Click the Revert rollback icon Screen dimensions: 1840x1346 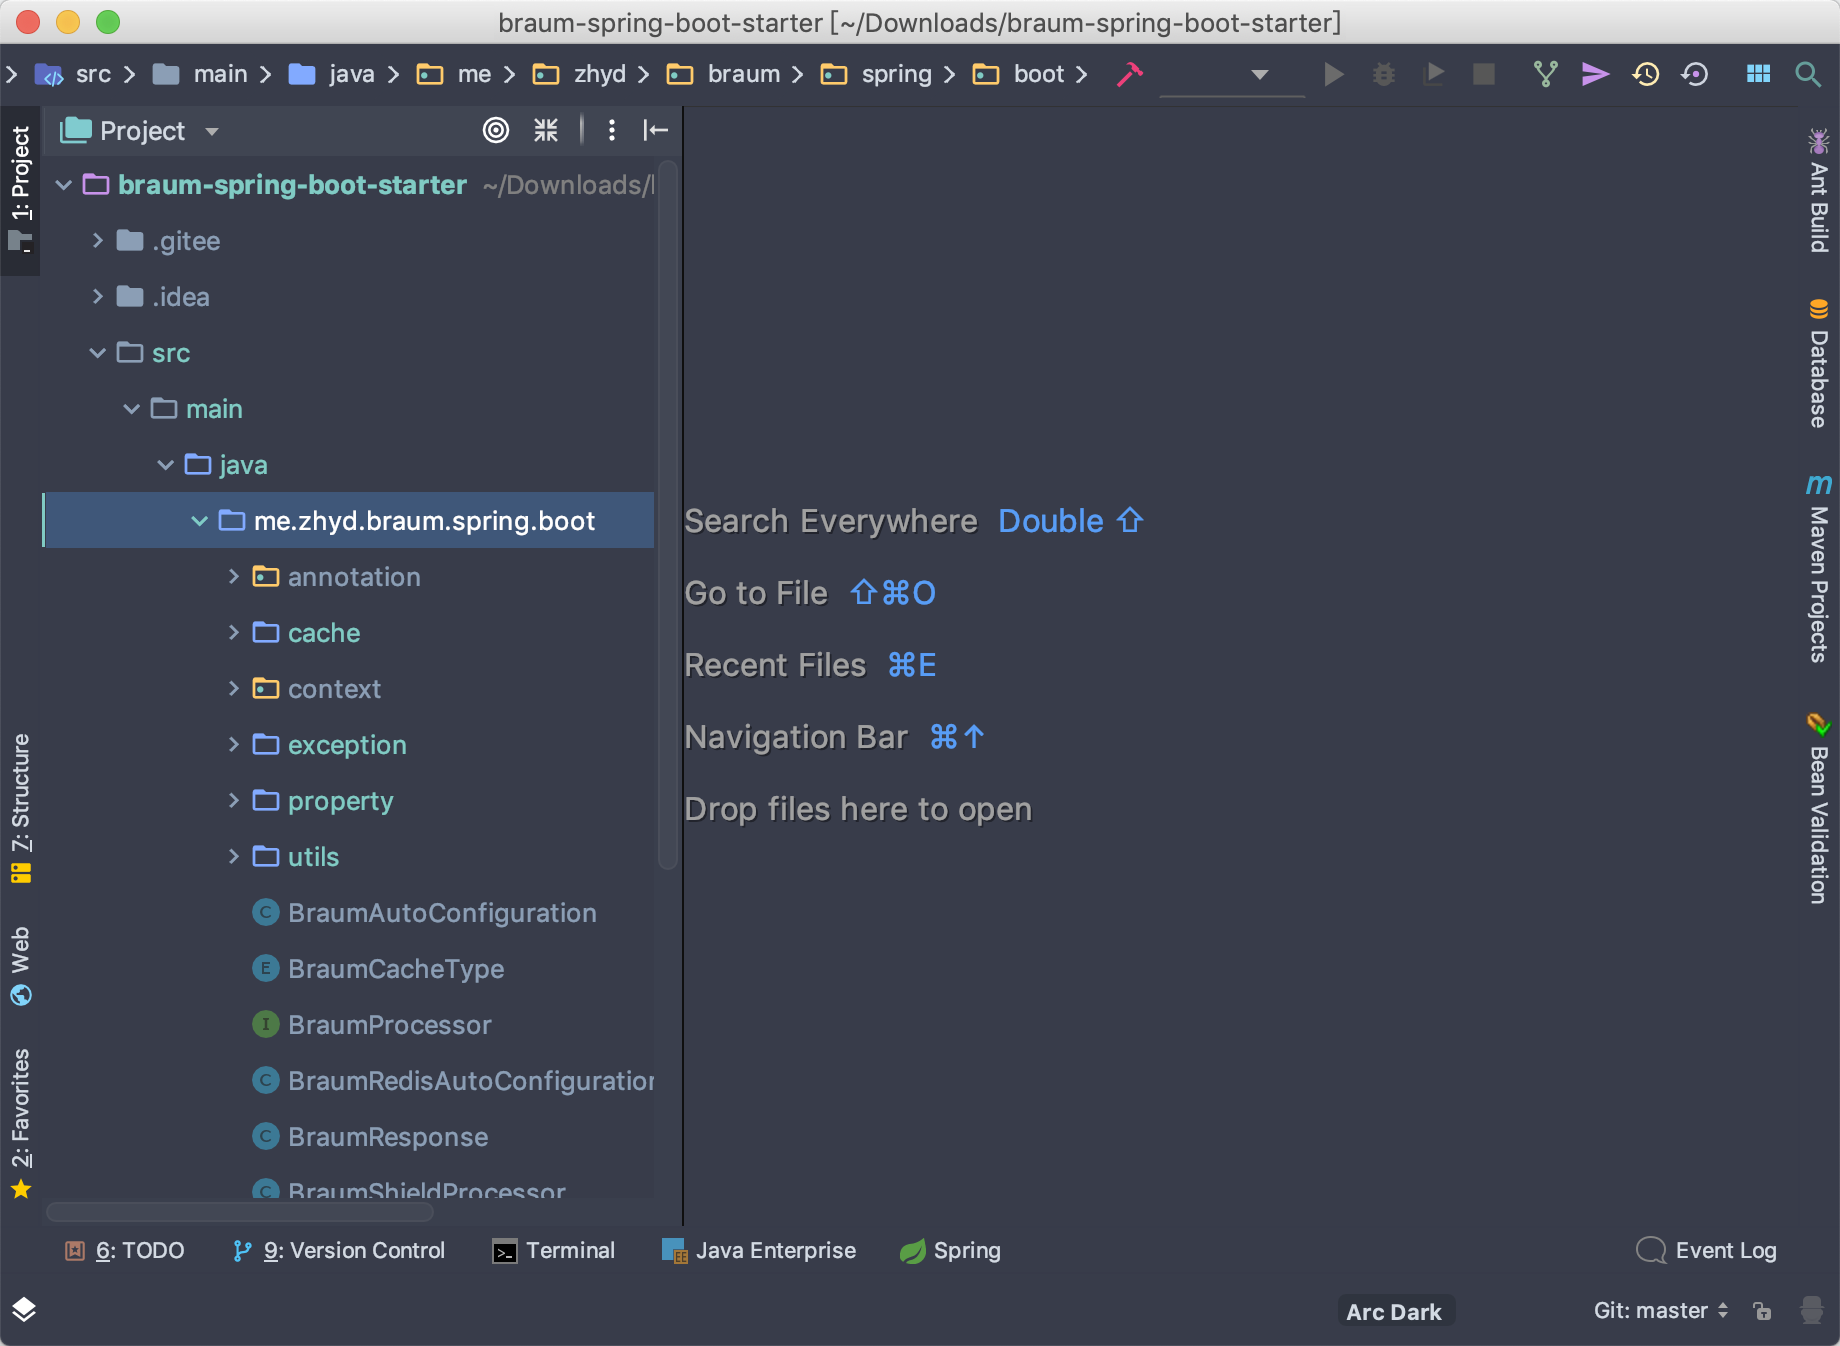pos(1695,74)
